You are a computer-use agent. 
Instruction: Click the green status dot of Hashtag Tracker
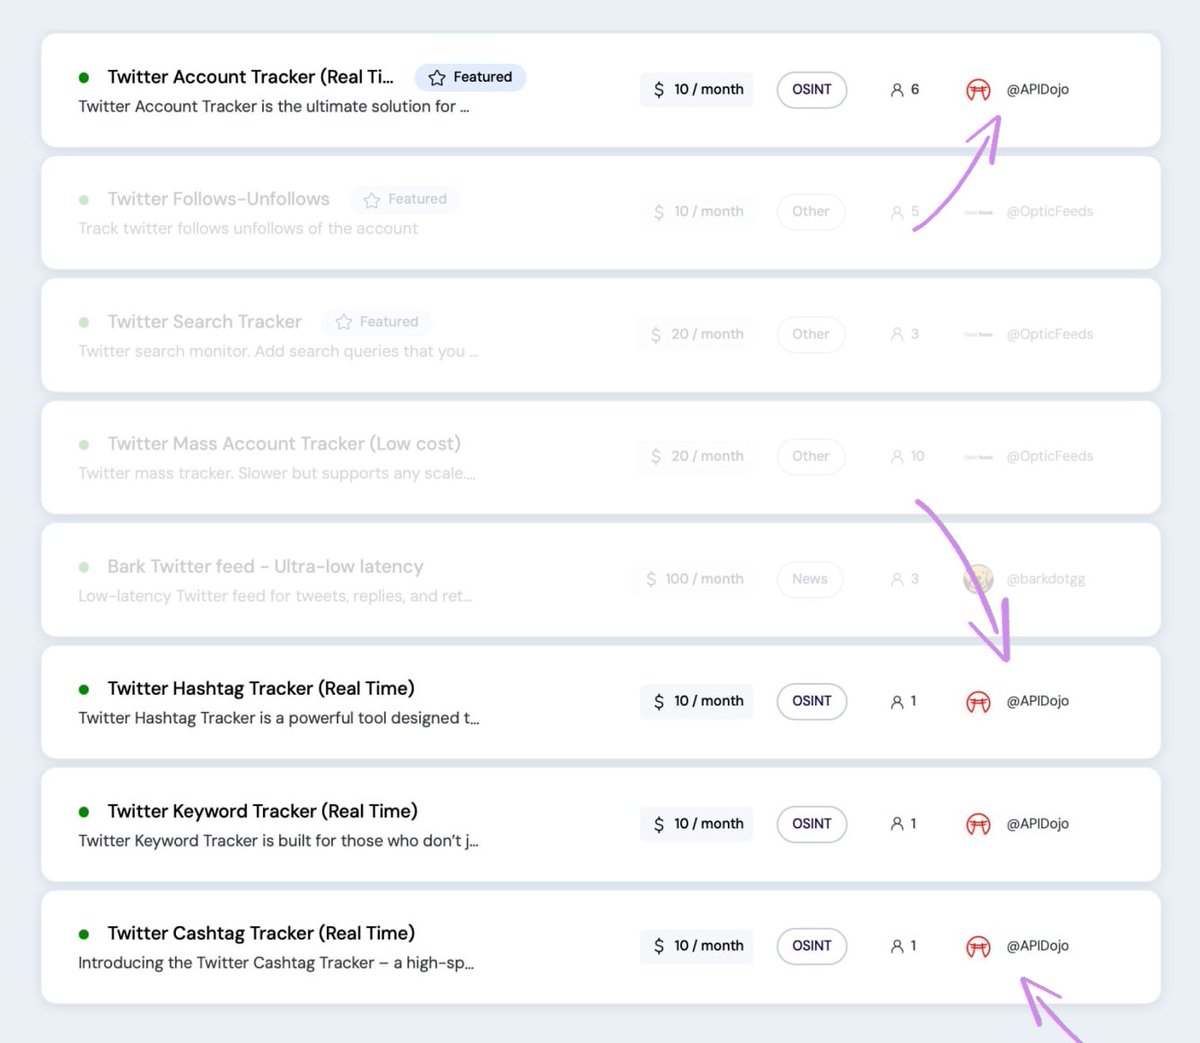(84, 690)
